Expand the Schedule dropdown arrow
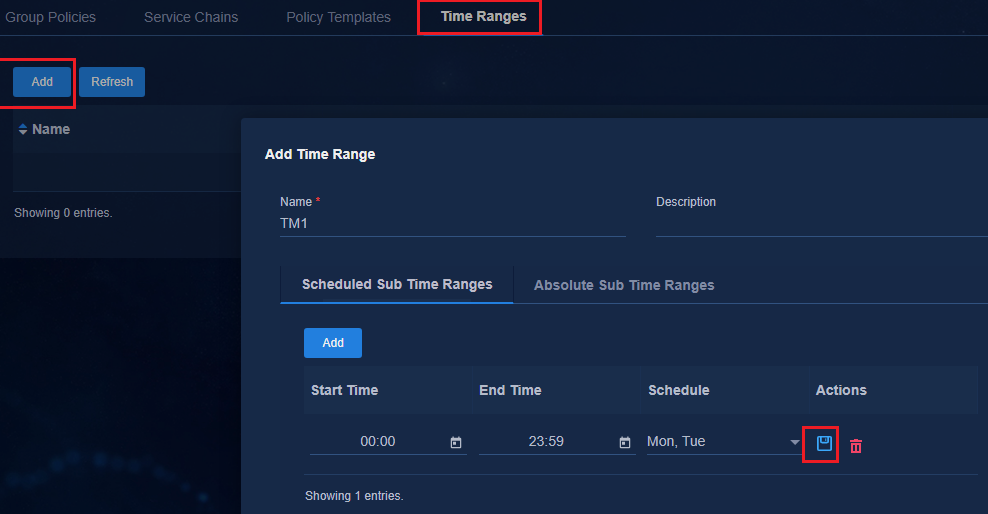The height and width of the screenshot is (514, 988). tap(795, 442)
